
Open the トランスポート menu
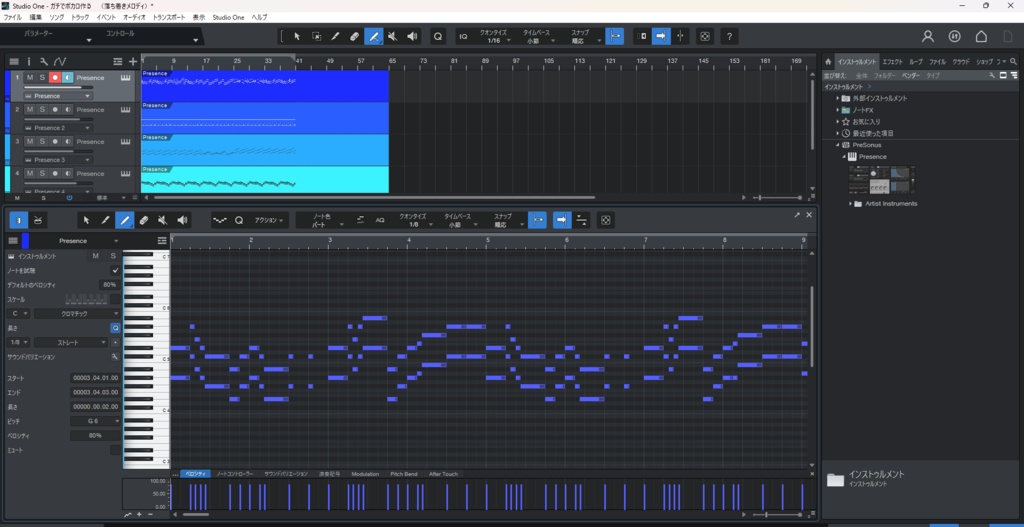(x=170, y=17)
